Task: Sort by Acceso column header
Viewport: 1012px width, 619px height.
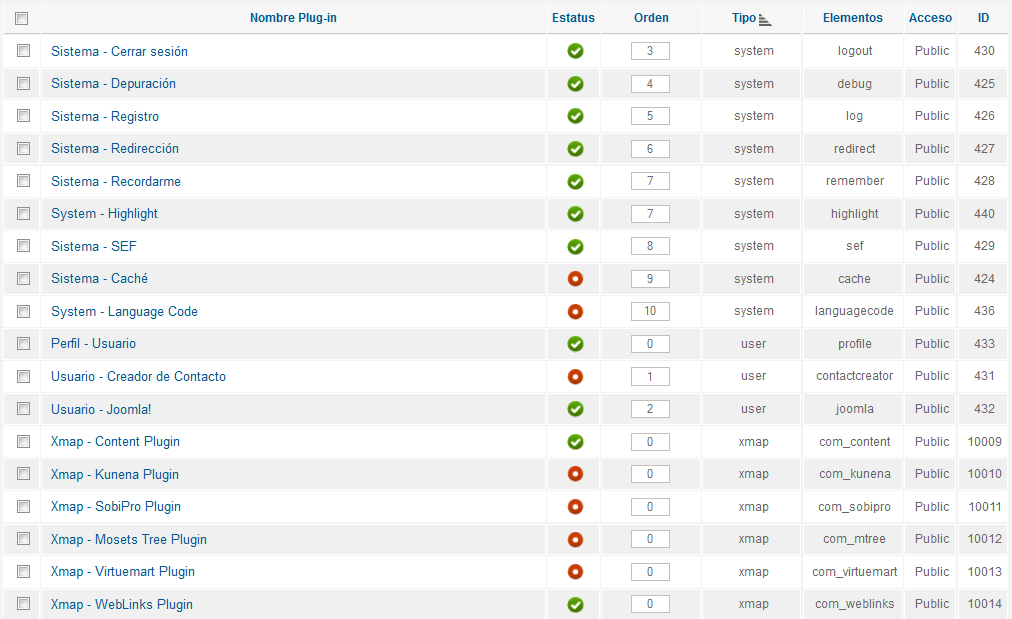Action: click(930, 18)
